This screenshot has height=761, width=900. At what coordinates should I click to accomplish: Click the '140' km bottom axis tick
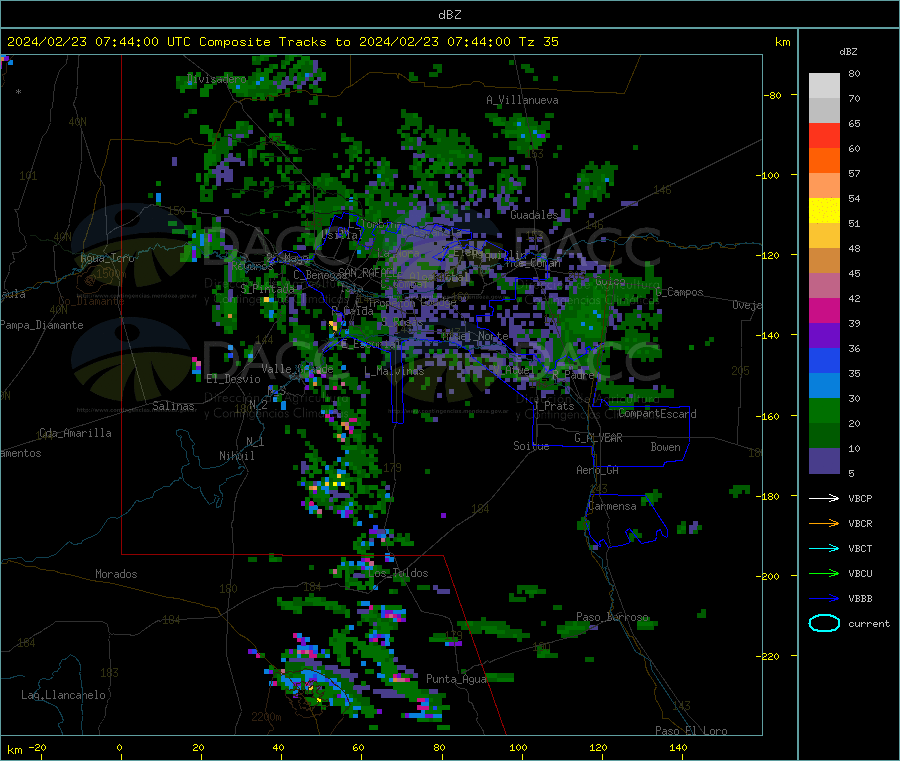tap(678, 748)
